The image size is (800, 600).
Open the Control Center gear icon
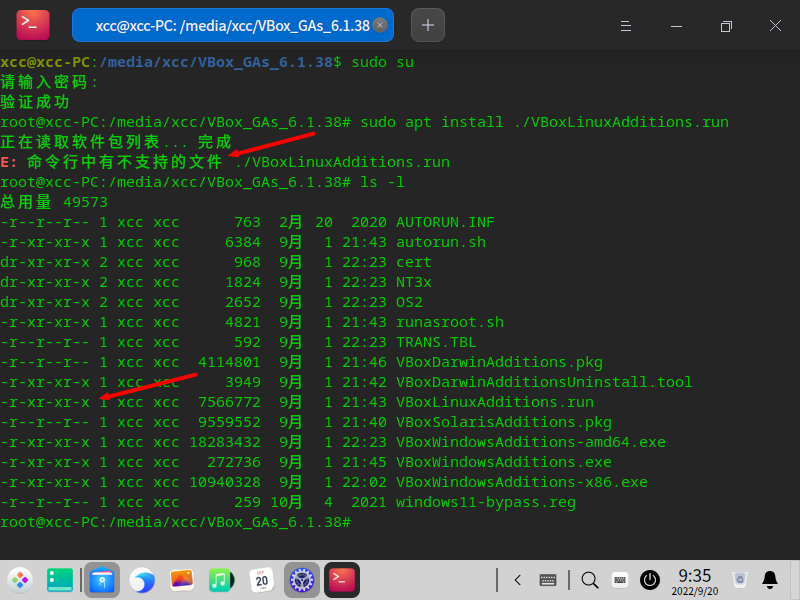[302, 580]
